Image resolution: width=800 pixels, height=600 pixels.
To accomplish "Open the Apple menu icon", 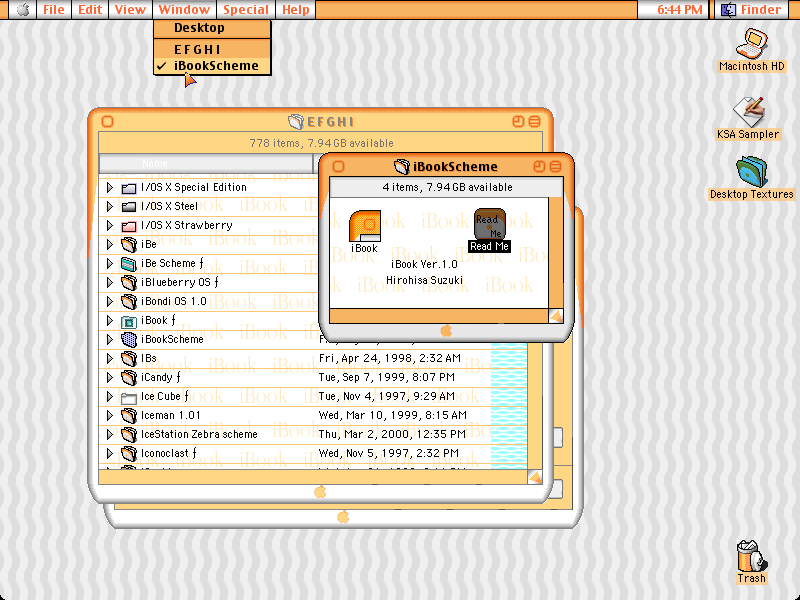I will [22, 10].
